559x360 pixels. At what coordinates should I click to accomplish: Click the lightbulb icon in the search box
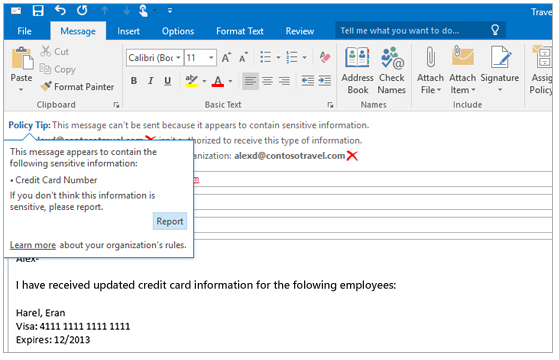(495, 30)
